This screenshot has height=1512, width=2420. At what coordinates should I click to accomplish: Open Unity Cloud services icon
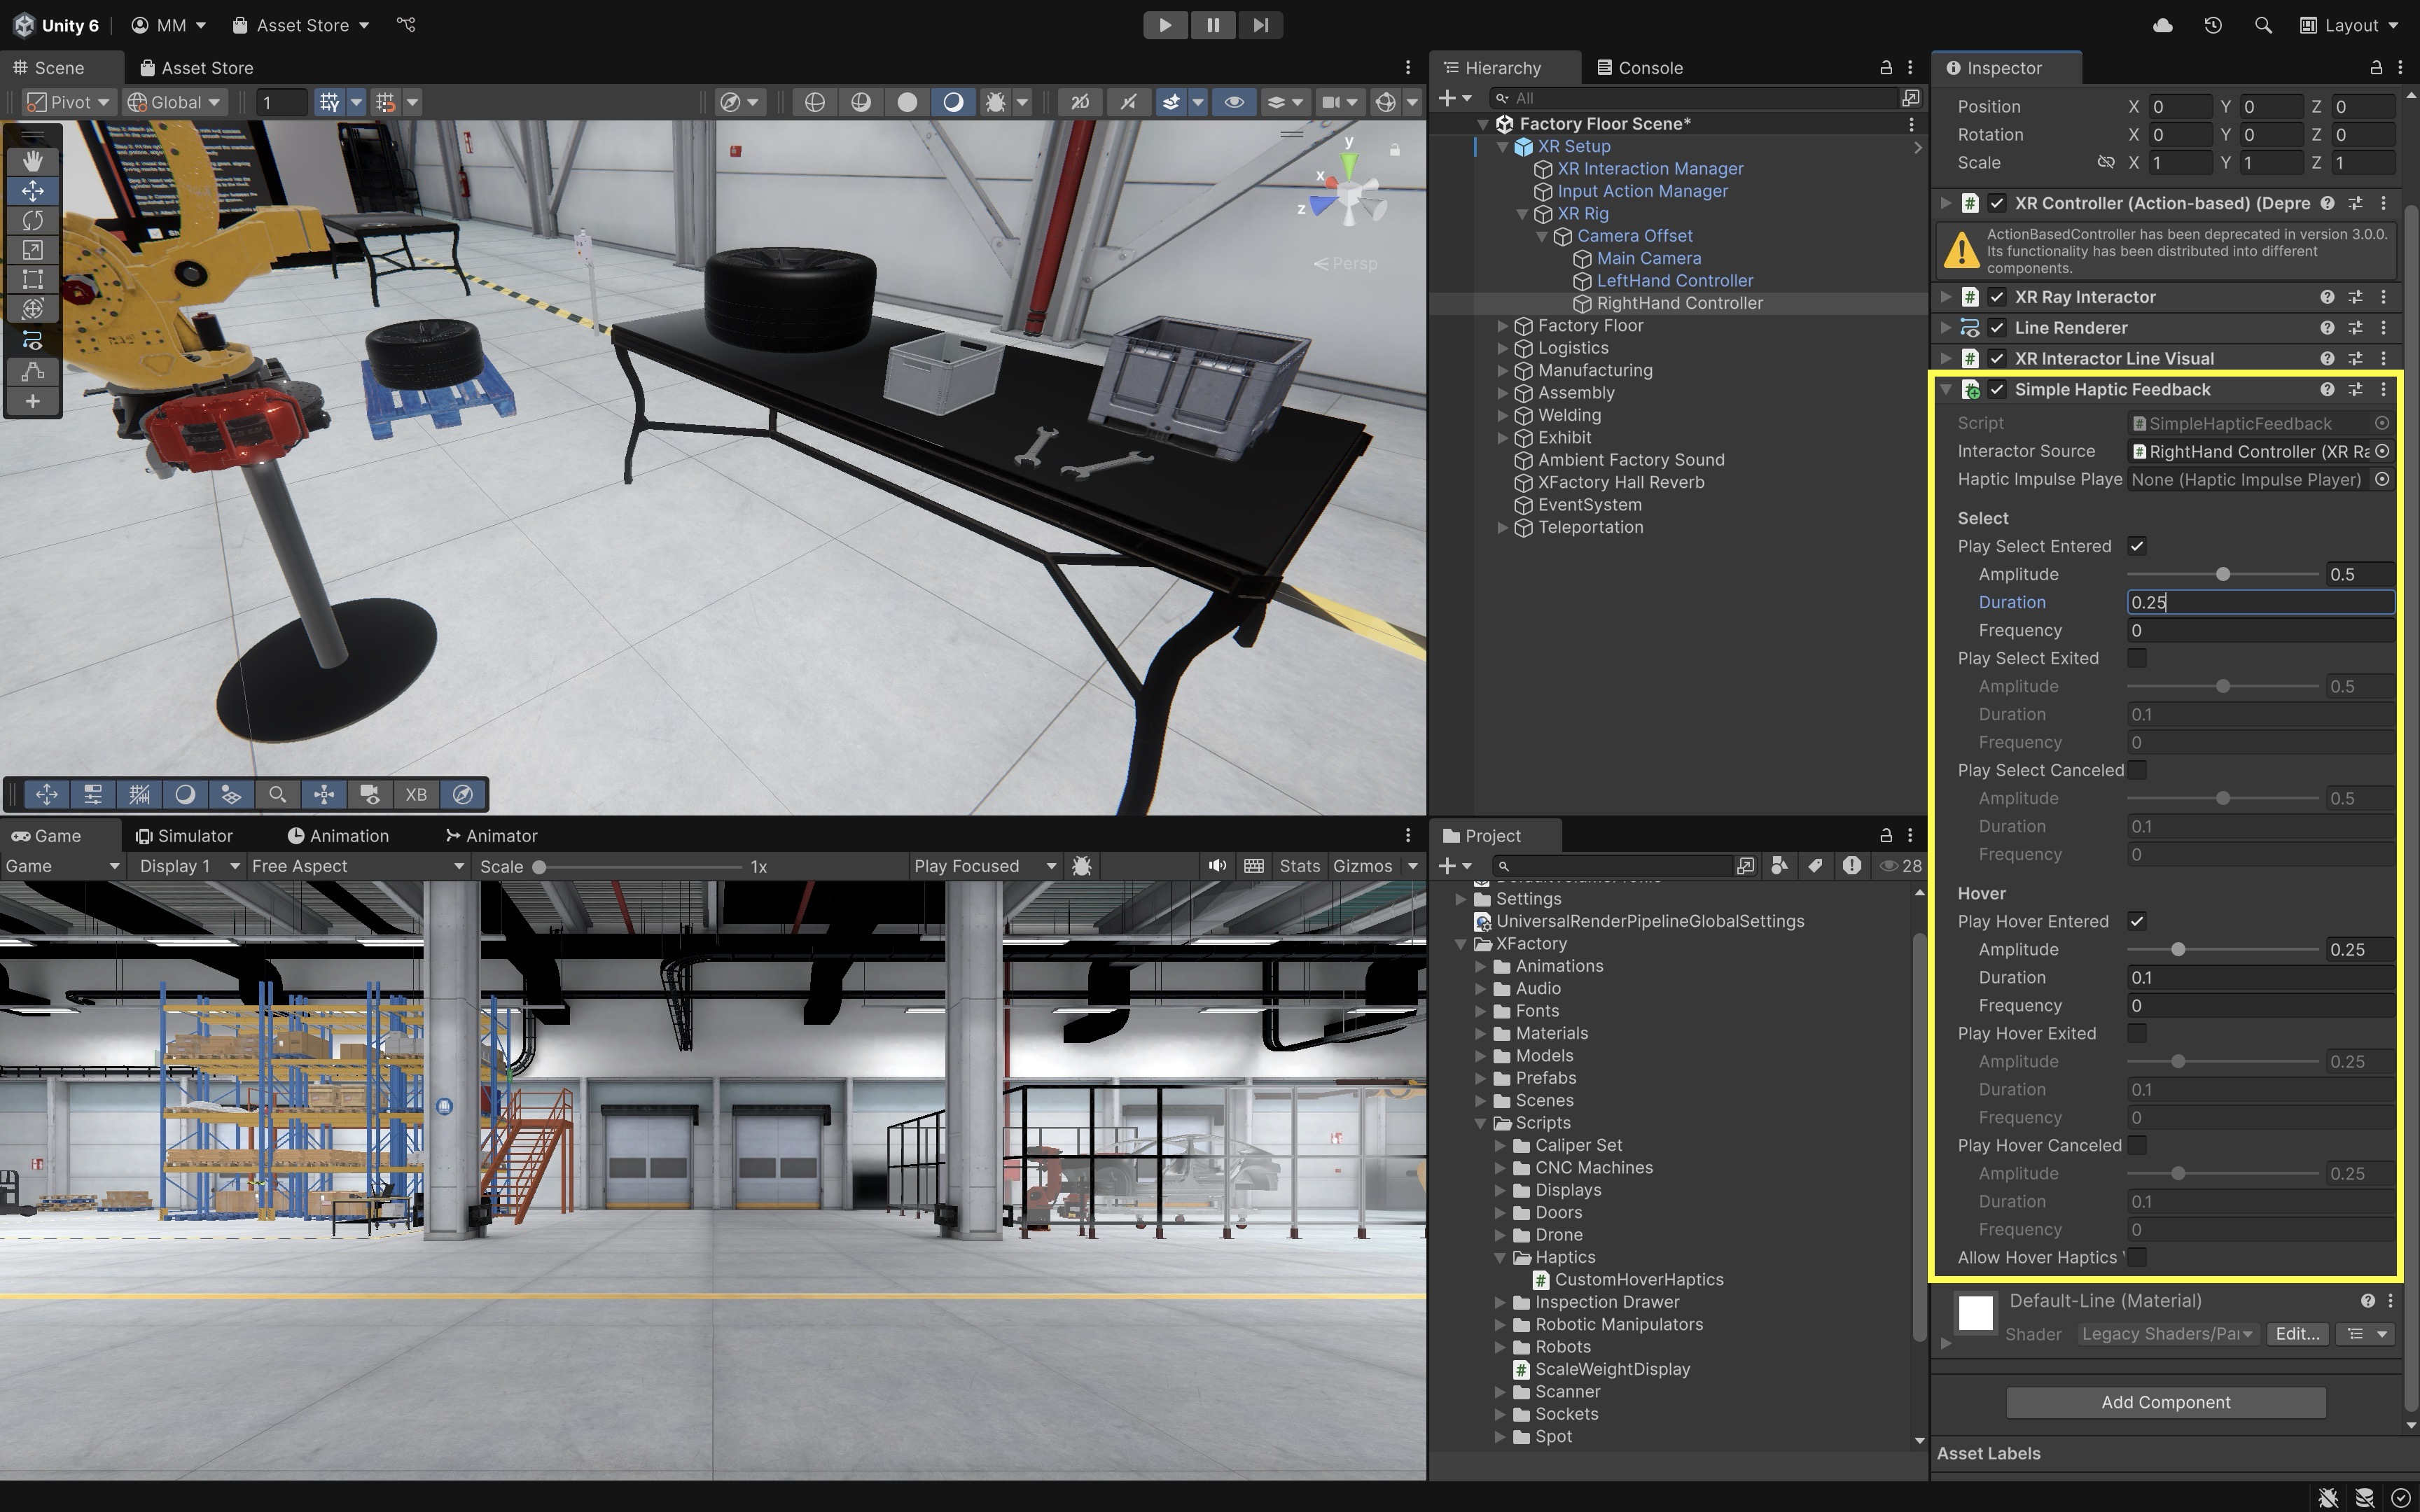tap(2162, 25)
